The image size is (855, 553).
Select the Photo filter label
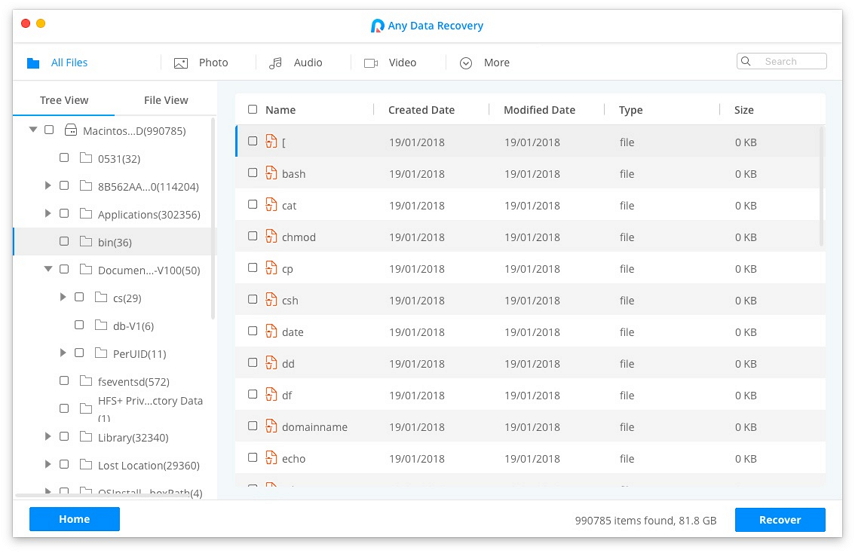coord(213,63)
